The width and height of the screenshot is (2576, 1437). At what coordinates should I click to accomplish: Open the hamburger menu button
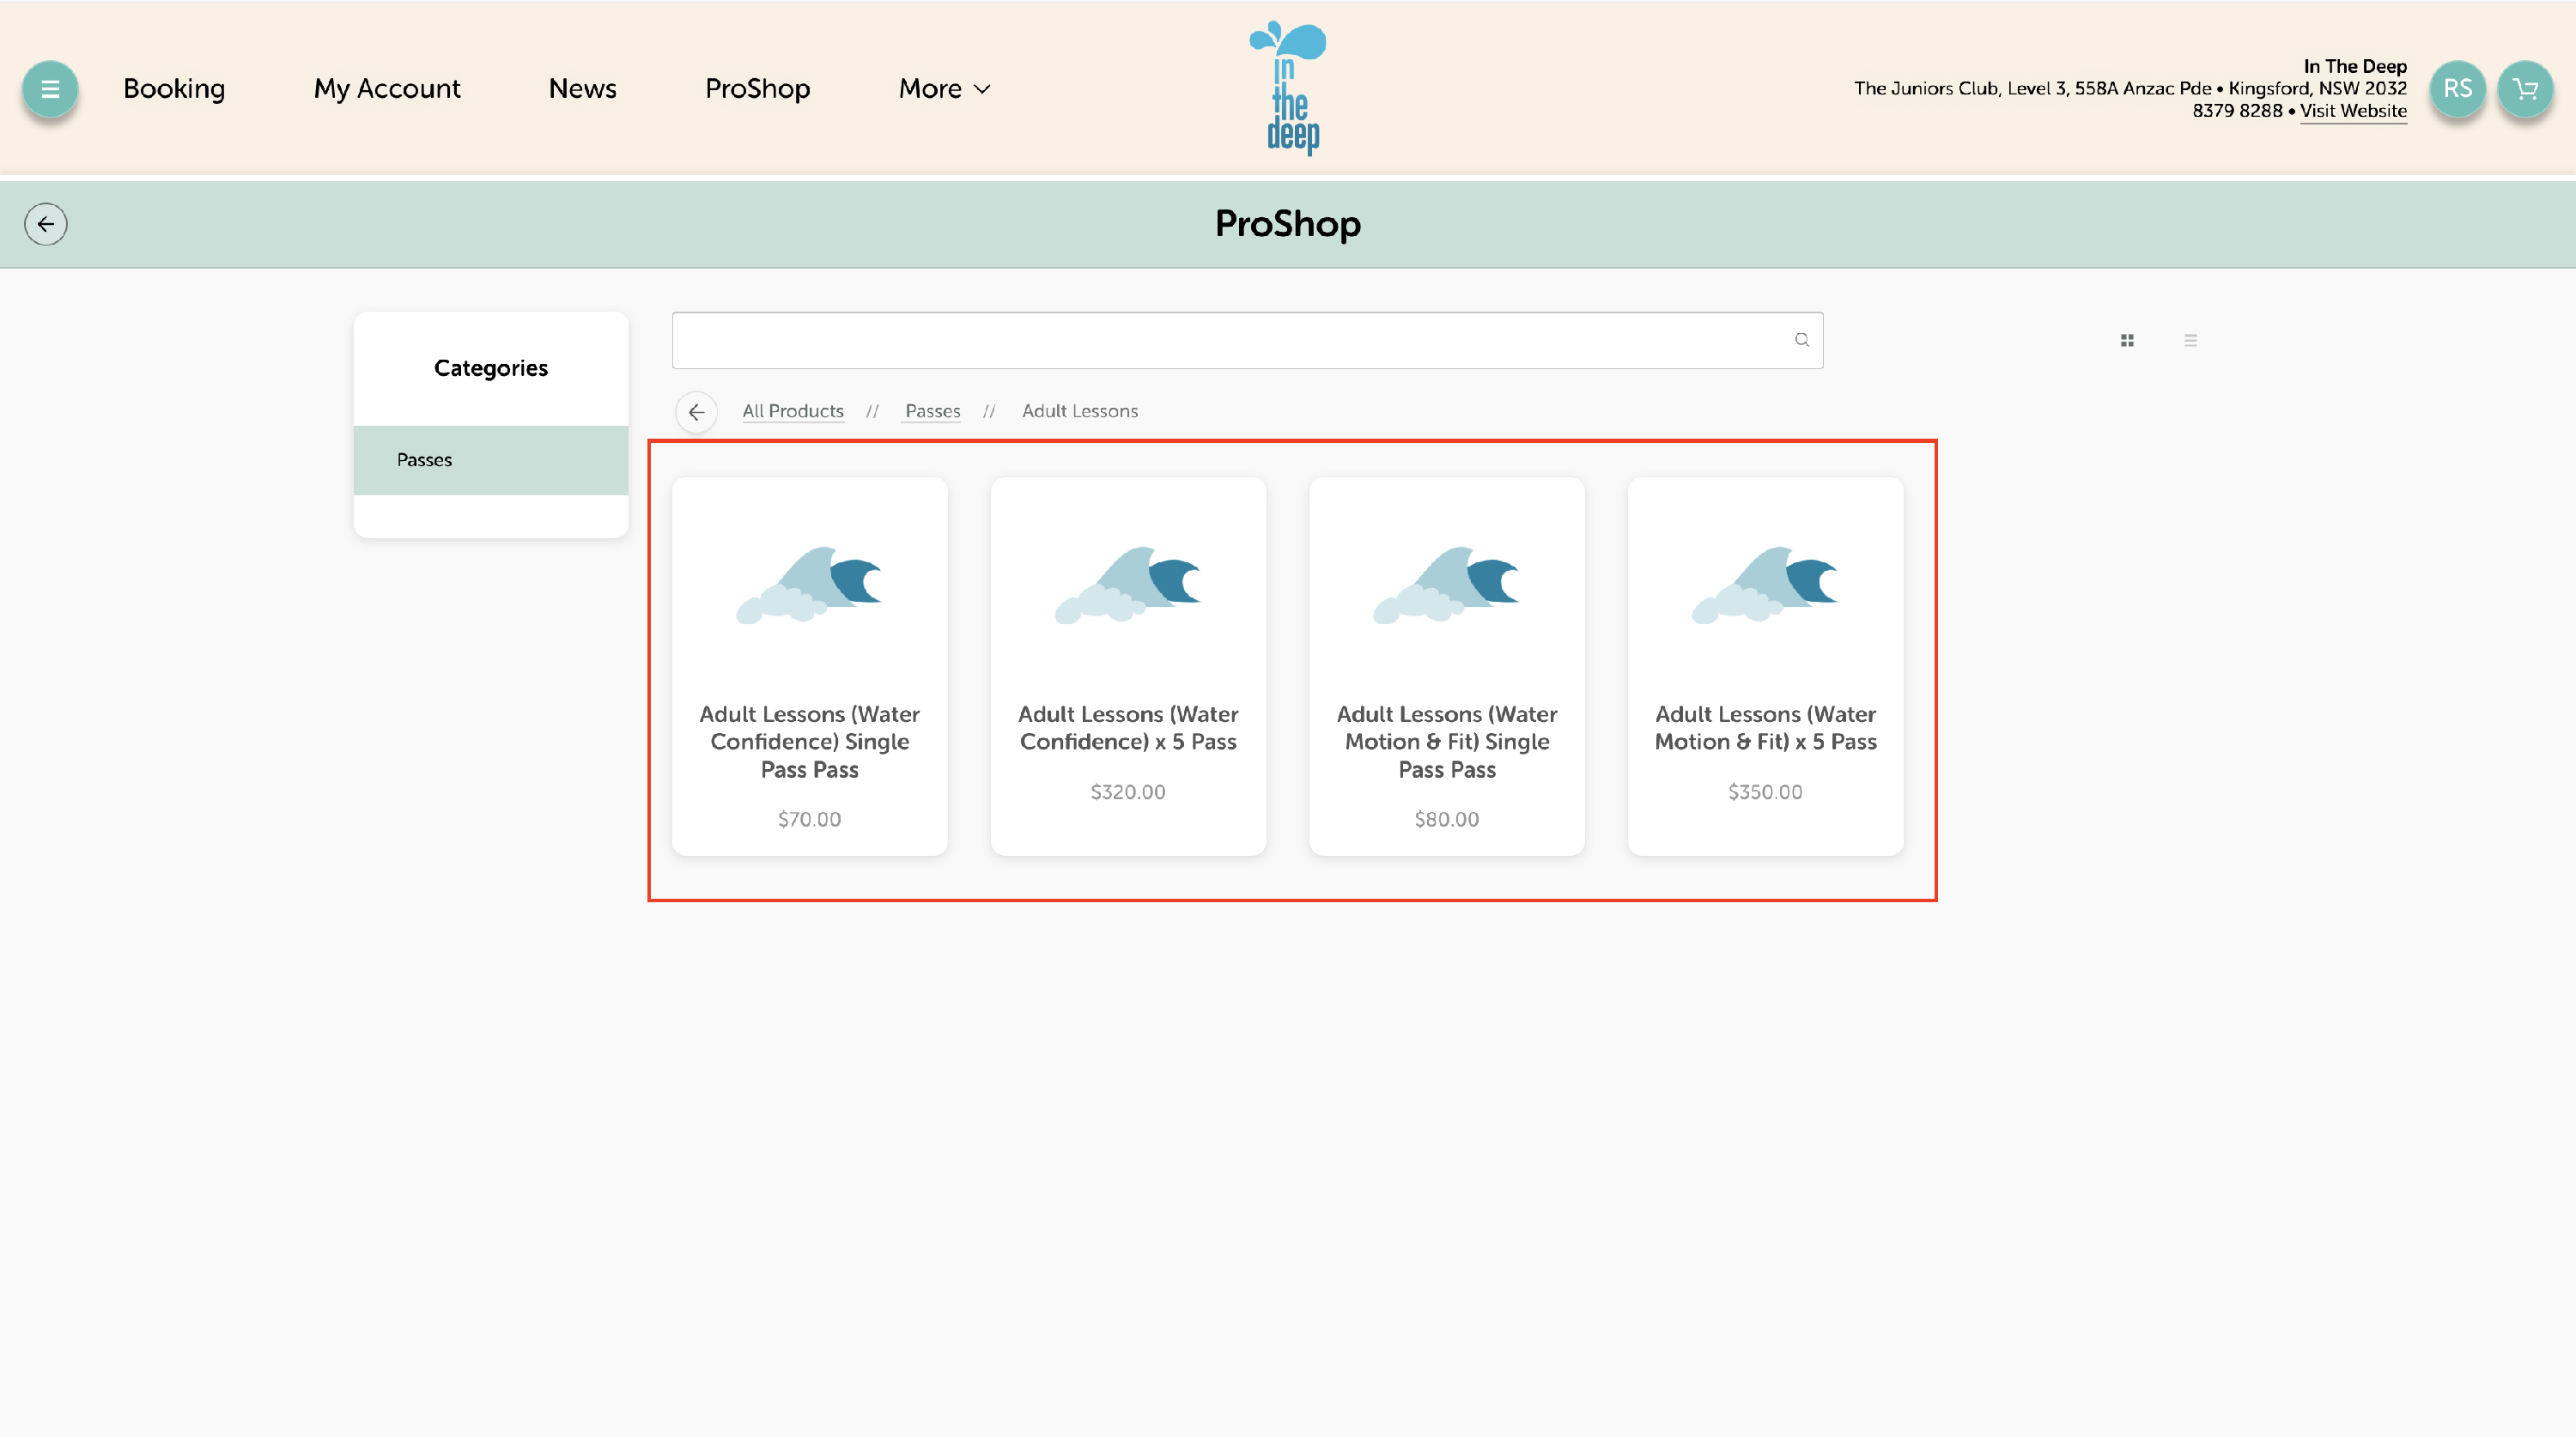tap(49, 89)
